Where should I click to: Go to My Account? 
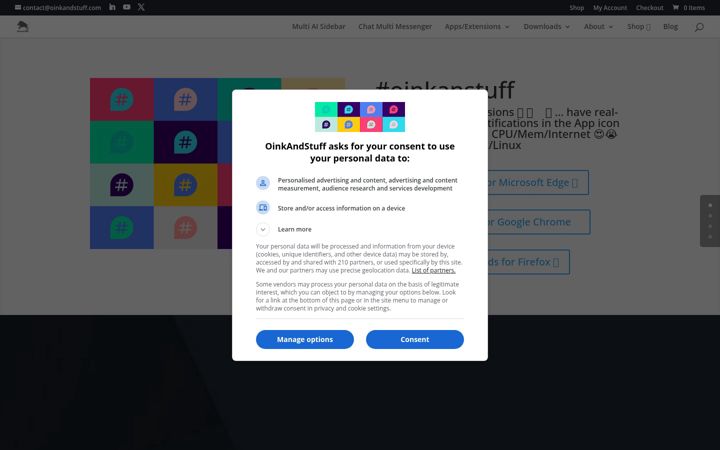pos(610,7)
